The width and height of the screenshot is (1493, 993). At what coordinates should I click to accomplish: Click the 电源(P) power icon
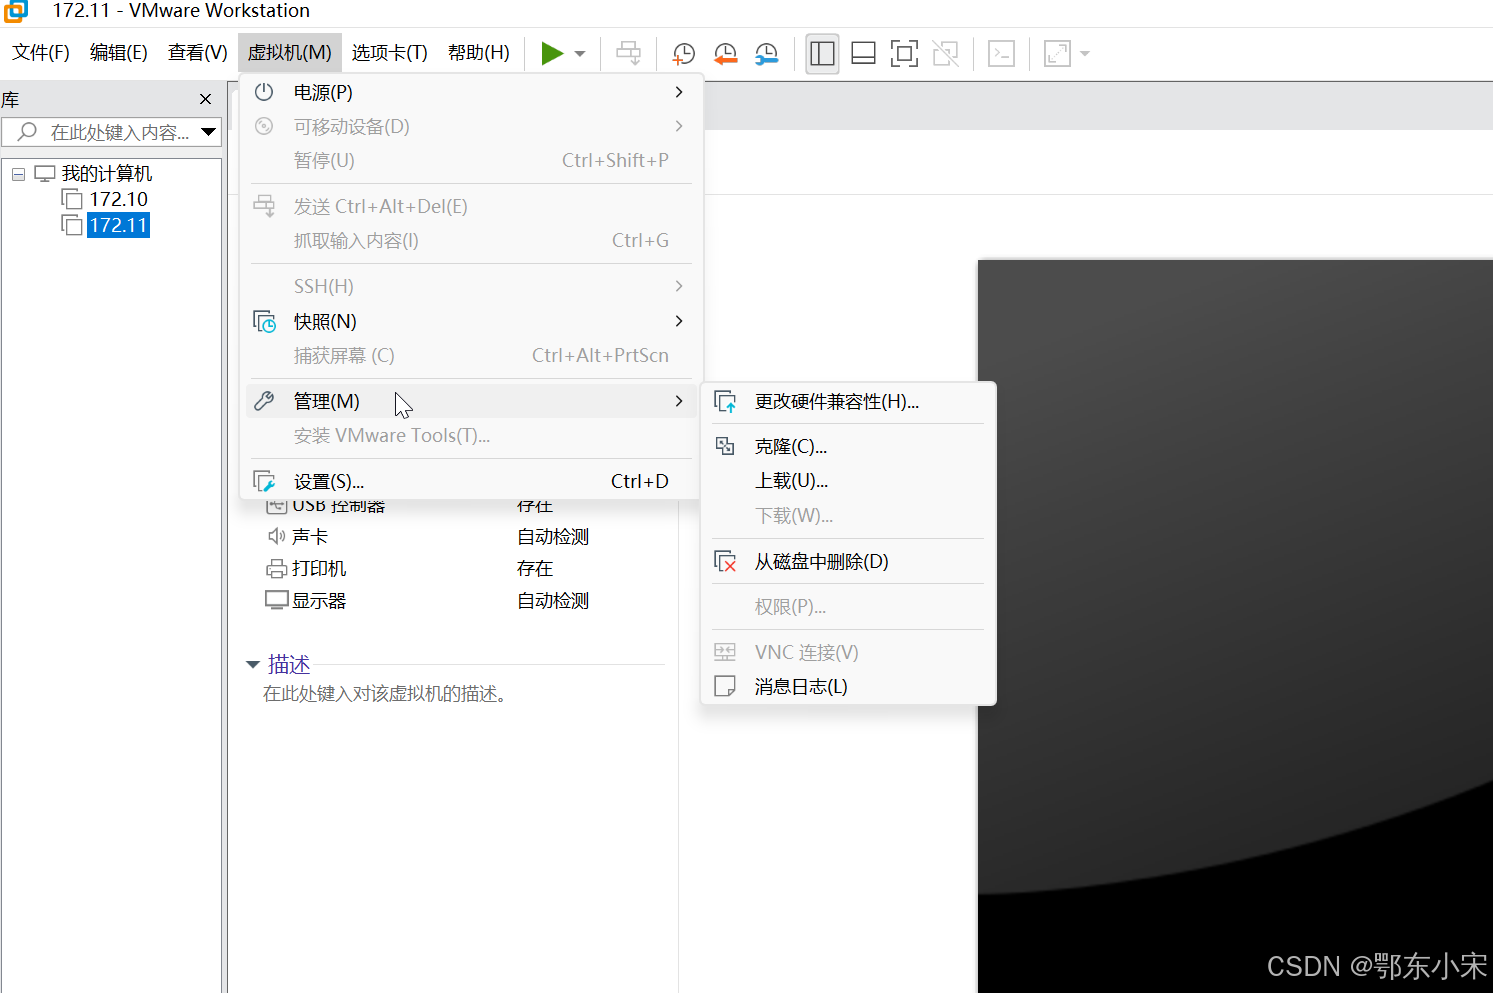[264, 92]
